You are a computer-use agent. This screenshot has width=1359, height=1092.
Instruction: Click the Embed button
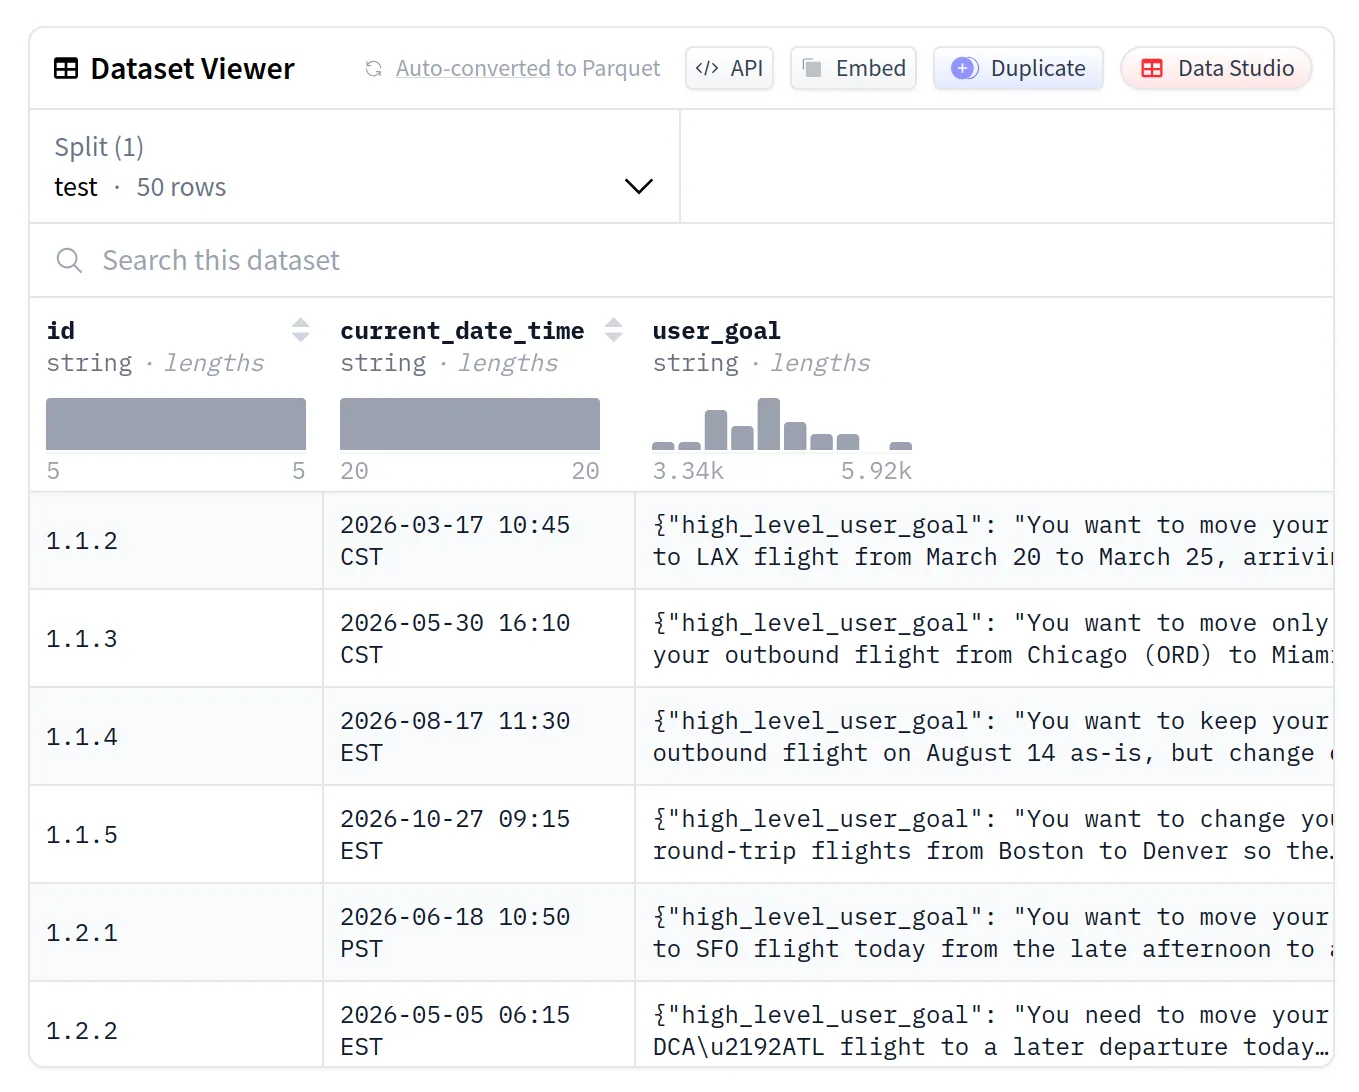853,68
